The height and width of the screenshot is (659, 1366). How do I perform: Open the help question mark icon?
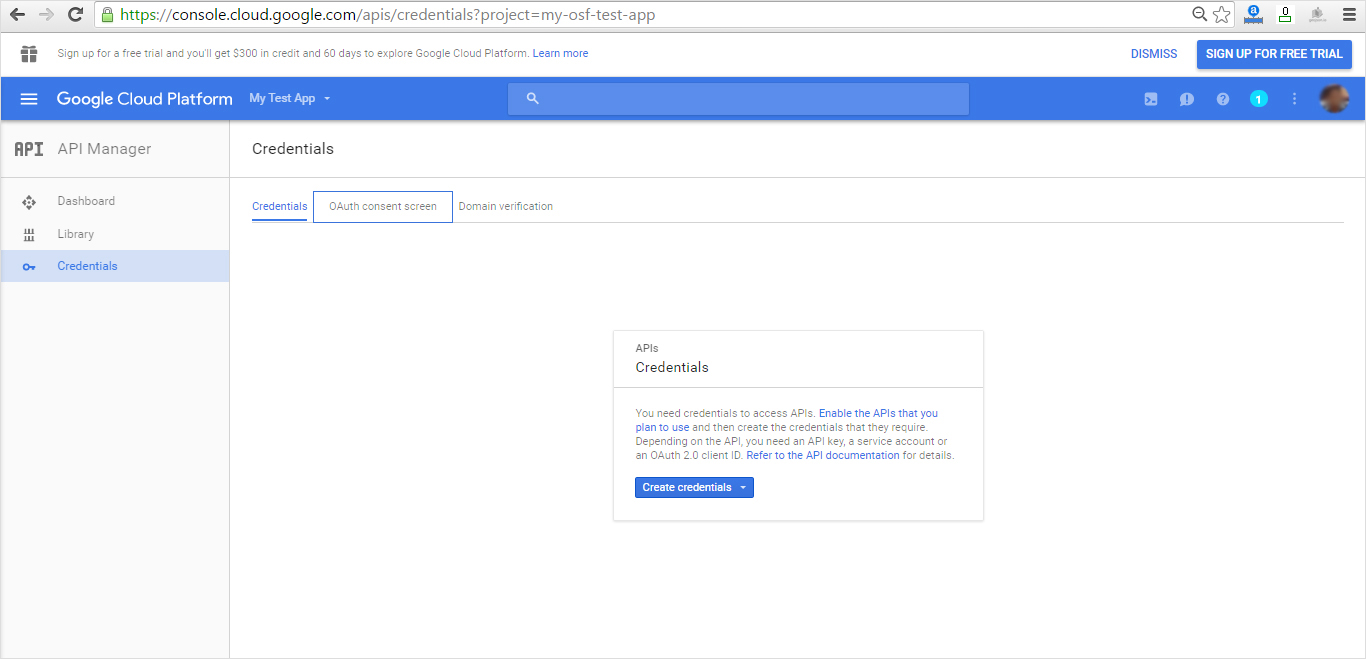tap(1223, 99)
